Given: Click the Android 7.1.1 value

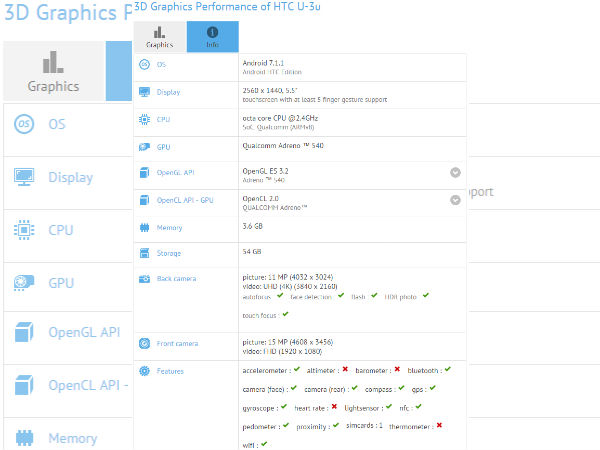Looking at the screenshot, I should pos(263,63).
